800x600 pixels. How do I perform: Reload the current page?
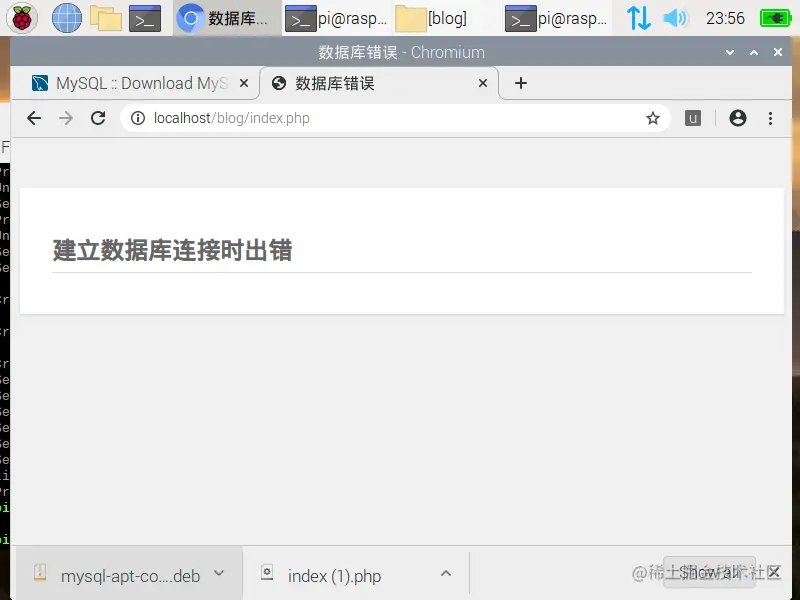98,118
